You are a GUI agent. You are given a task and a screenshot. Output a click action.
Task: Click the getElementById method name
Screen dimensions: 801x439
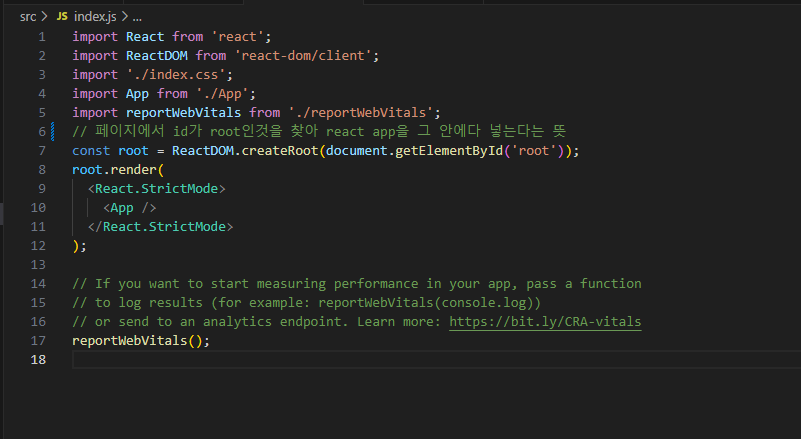[x=450, y=151]
